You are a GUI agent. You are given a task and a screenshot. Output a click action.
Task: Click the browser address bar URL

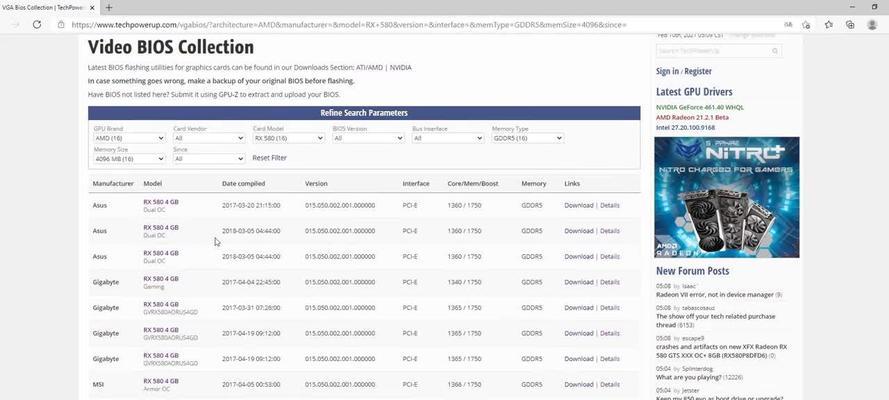click(349, 25)
